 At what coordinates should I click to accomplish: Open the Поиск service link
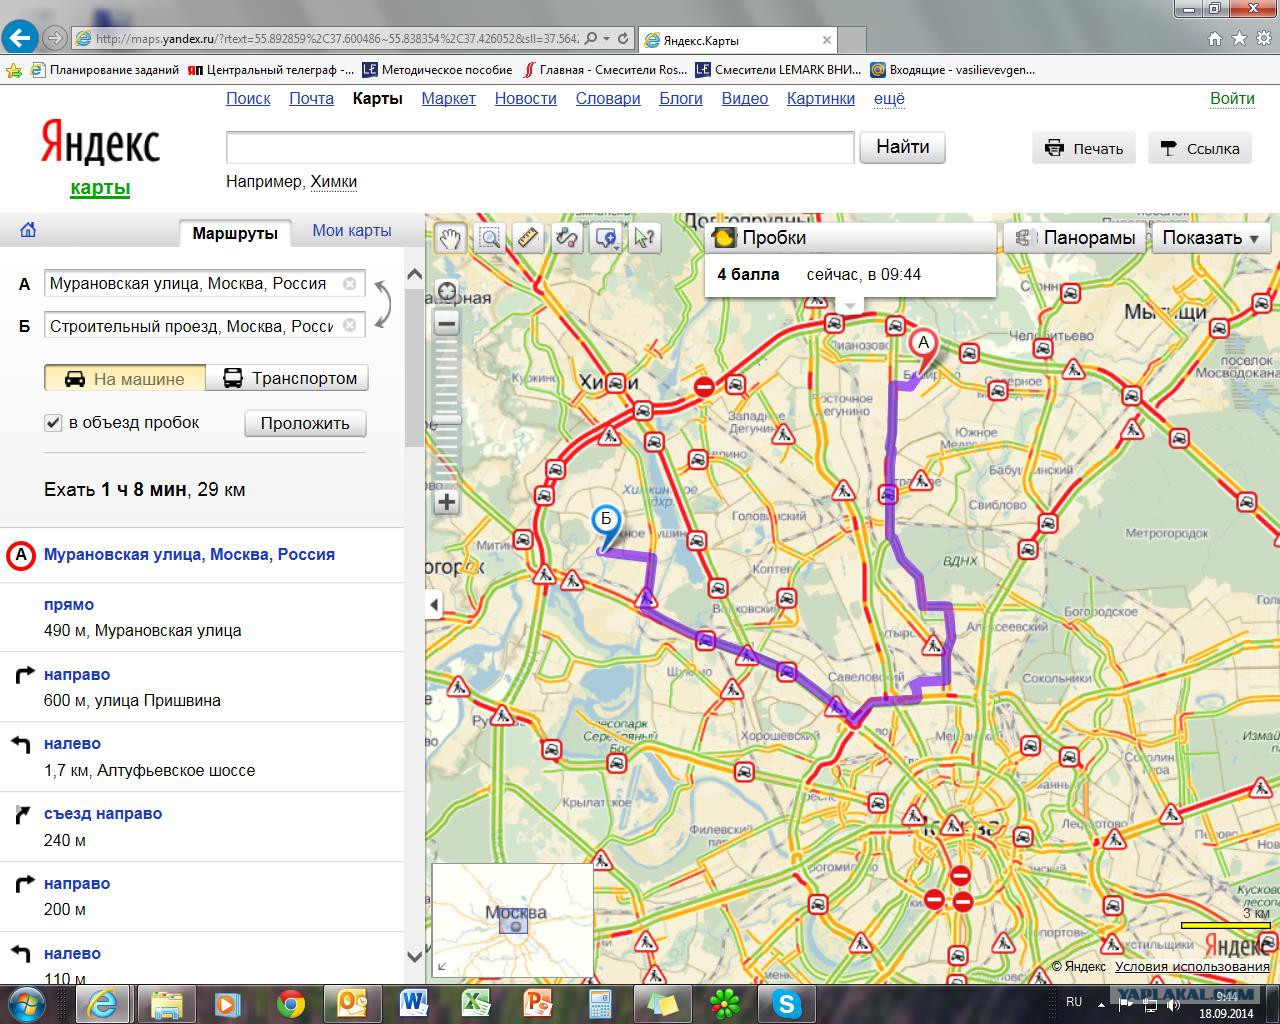click(x=248, y=99)
